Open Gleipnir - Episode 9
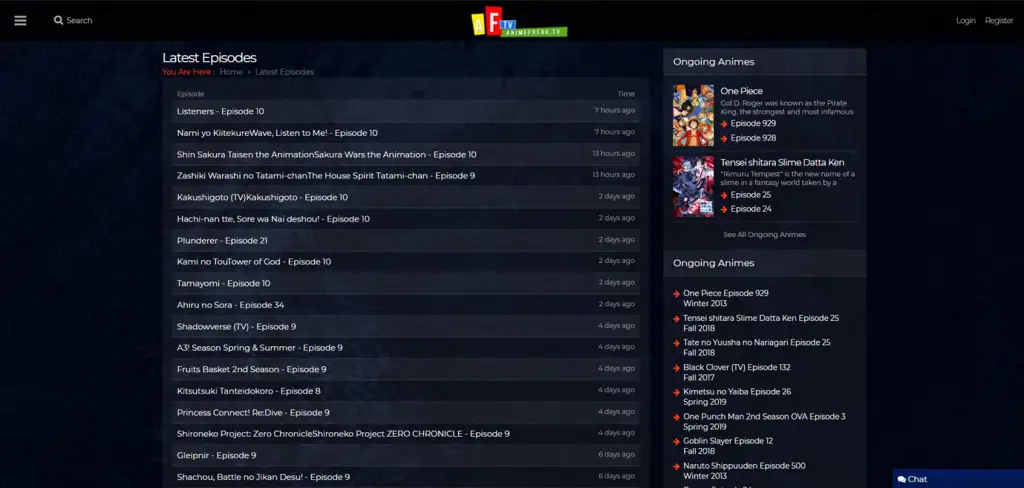Image resolution: width=1024 pixels, height=488 pixels. tap(217, 455)
